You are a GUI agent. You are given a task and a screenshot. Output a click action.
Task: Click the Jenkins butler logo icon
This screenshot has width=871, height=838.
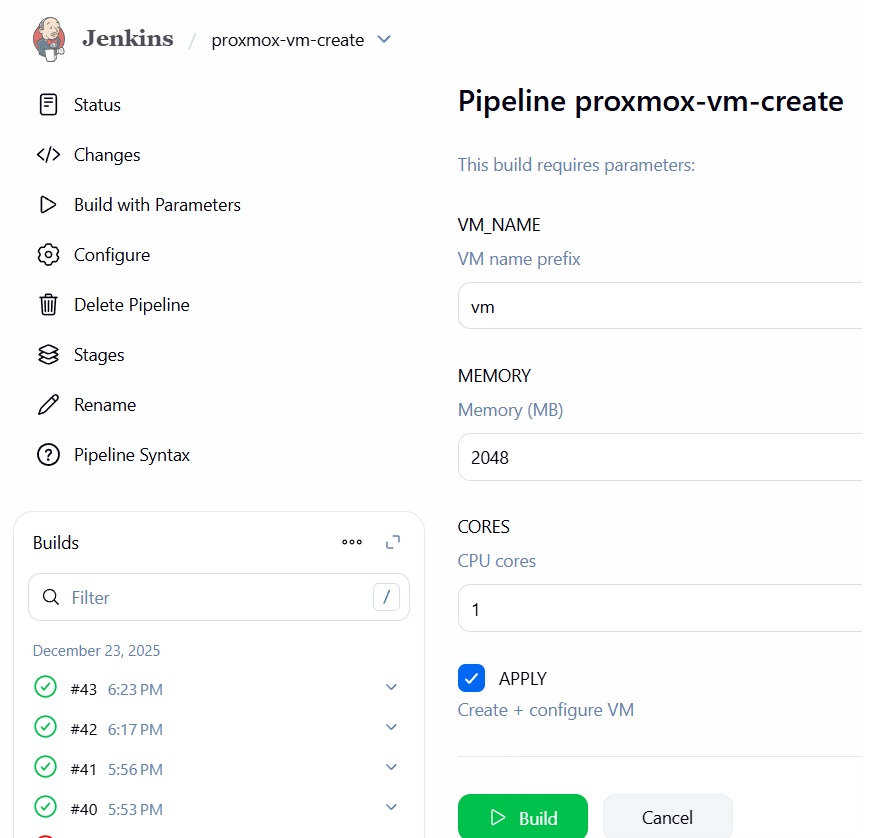pos(48,39)
